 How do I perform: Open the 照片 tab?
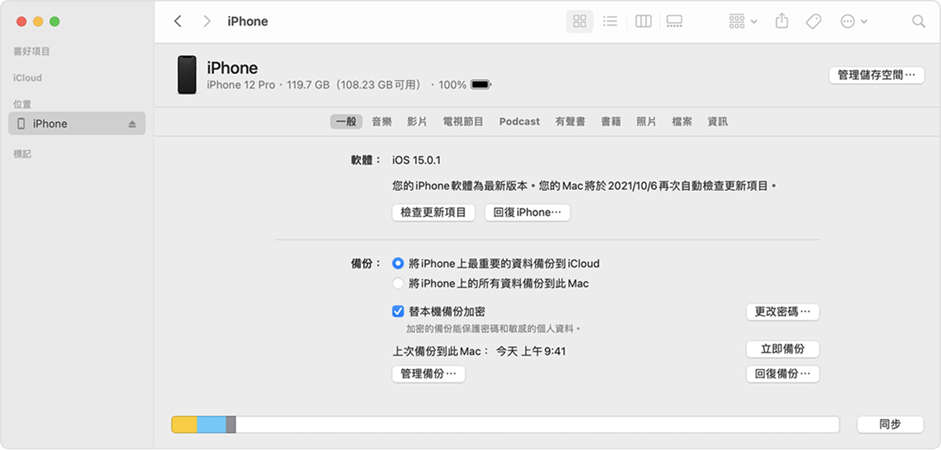pos(646,122)
